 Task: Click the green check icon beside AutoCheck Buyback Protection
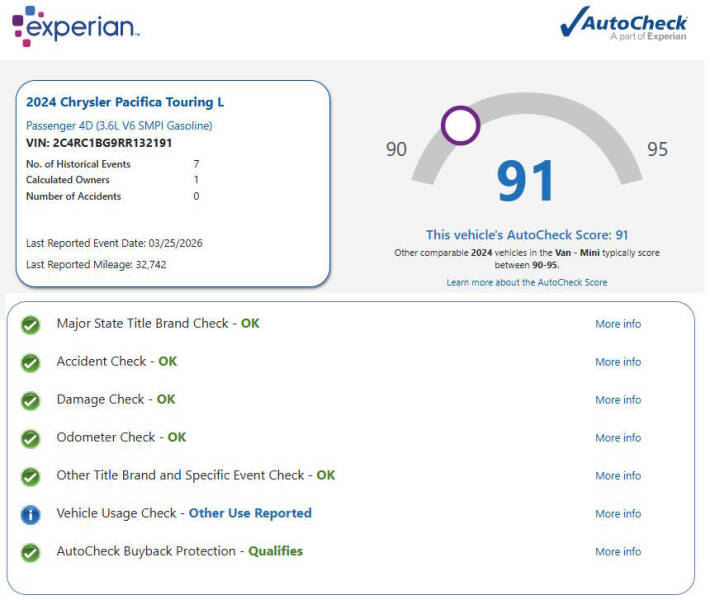tap(30, 553)
